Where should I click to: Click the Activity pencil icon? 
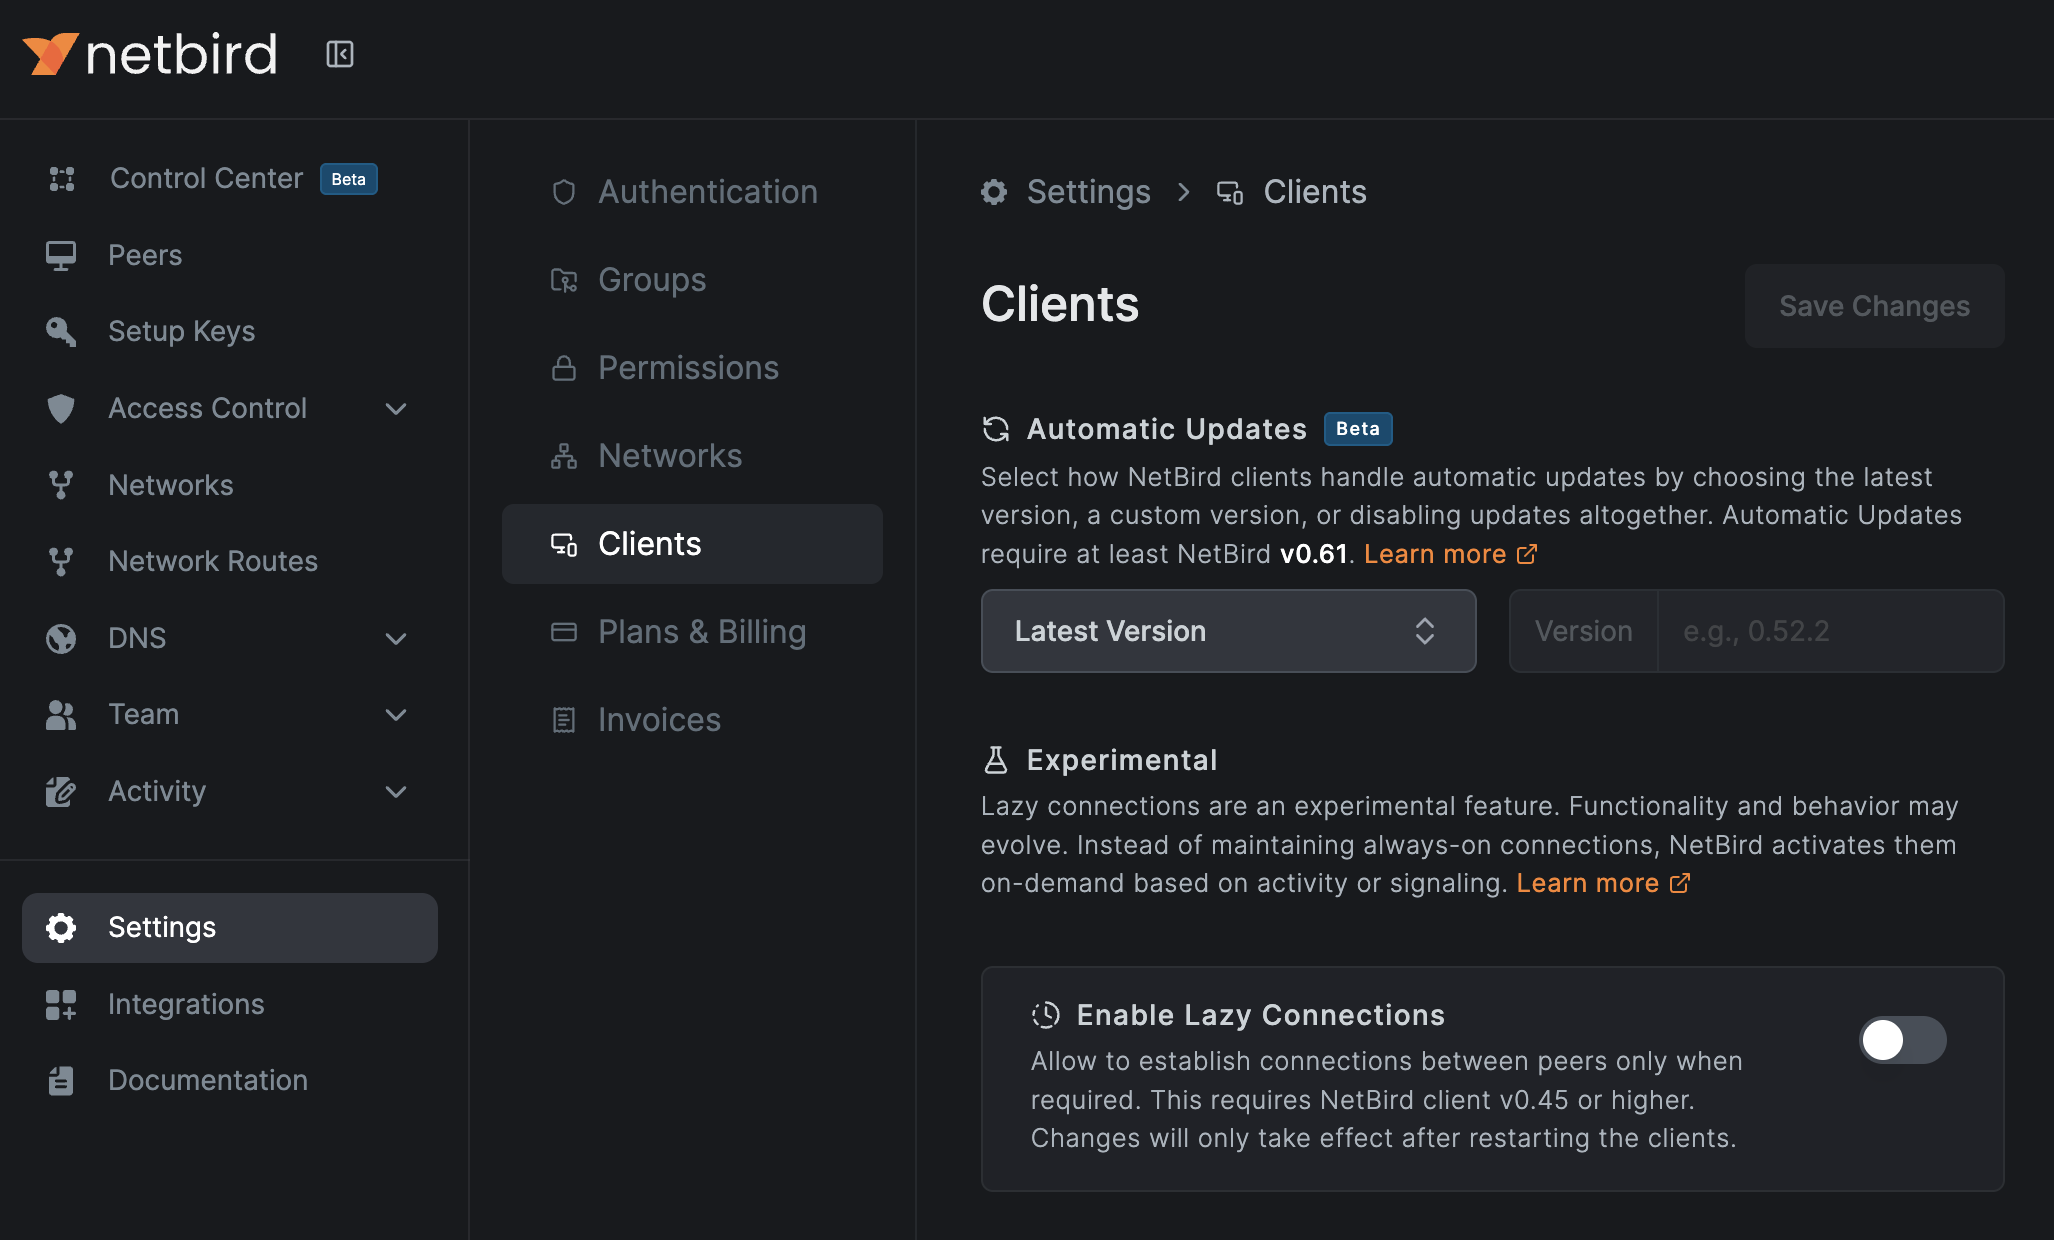[x=62, y=791]
